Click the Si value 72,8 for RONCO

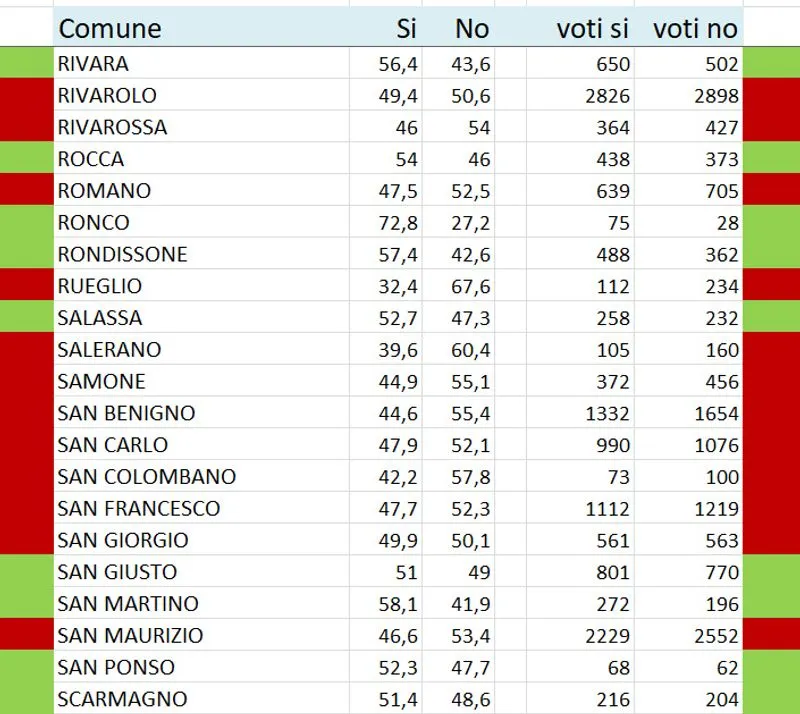click(x=385, y=222)
